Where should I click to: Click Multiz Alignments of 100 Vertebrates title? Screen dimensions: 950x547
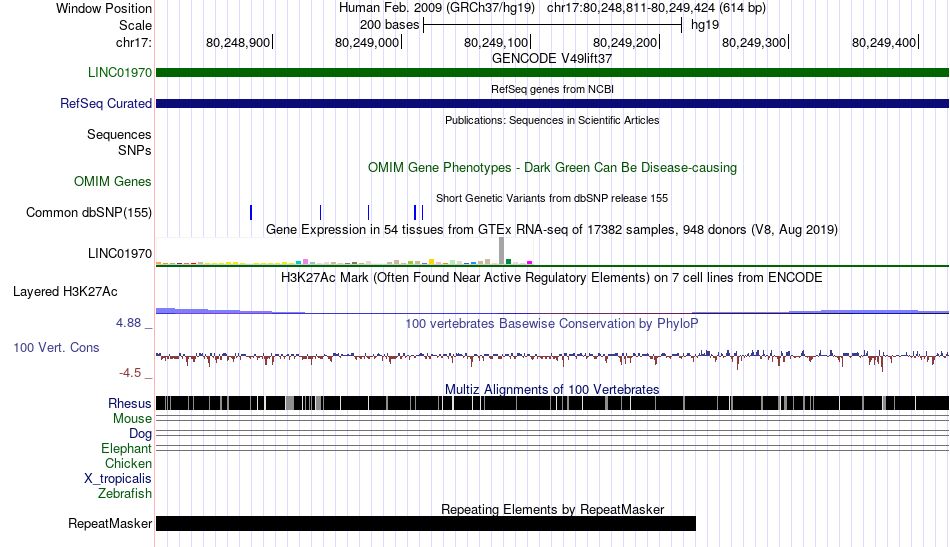tap(552, 390)
